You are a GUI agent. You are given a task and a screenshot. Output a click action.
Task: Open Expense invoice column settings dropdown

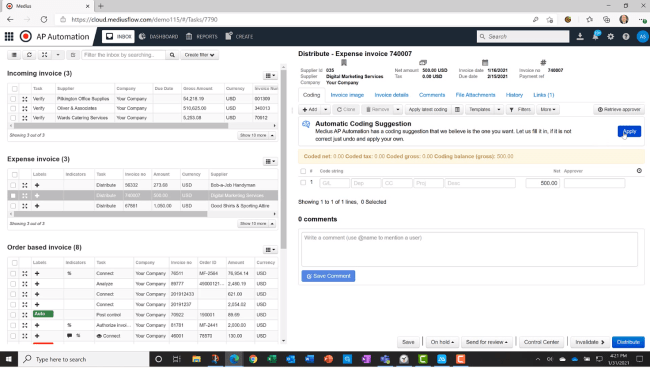[270, 161]
